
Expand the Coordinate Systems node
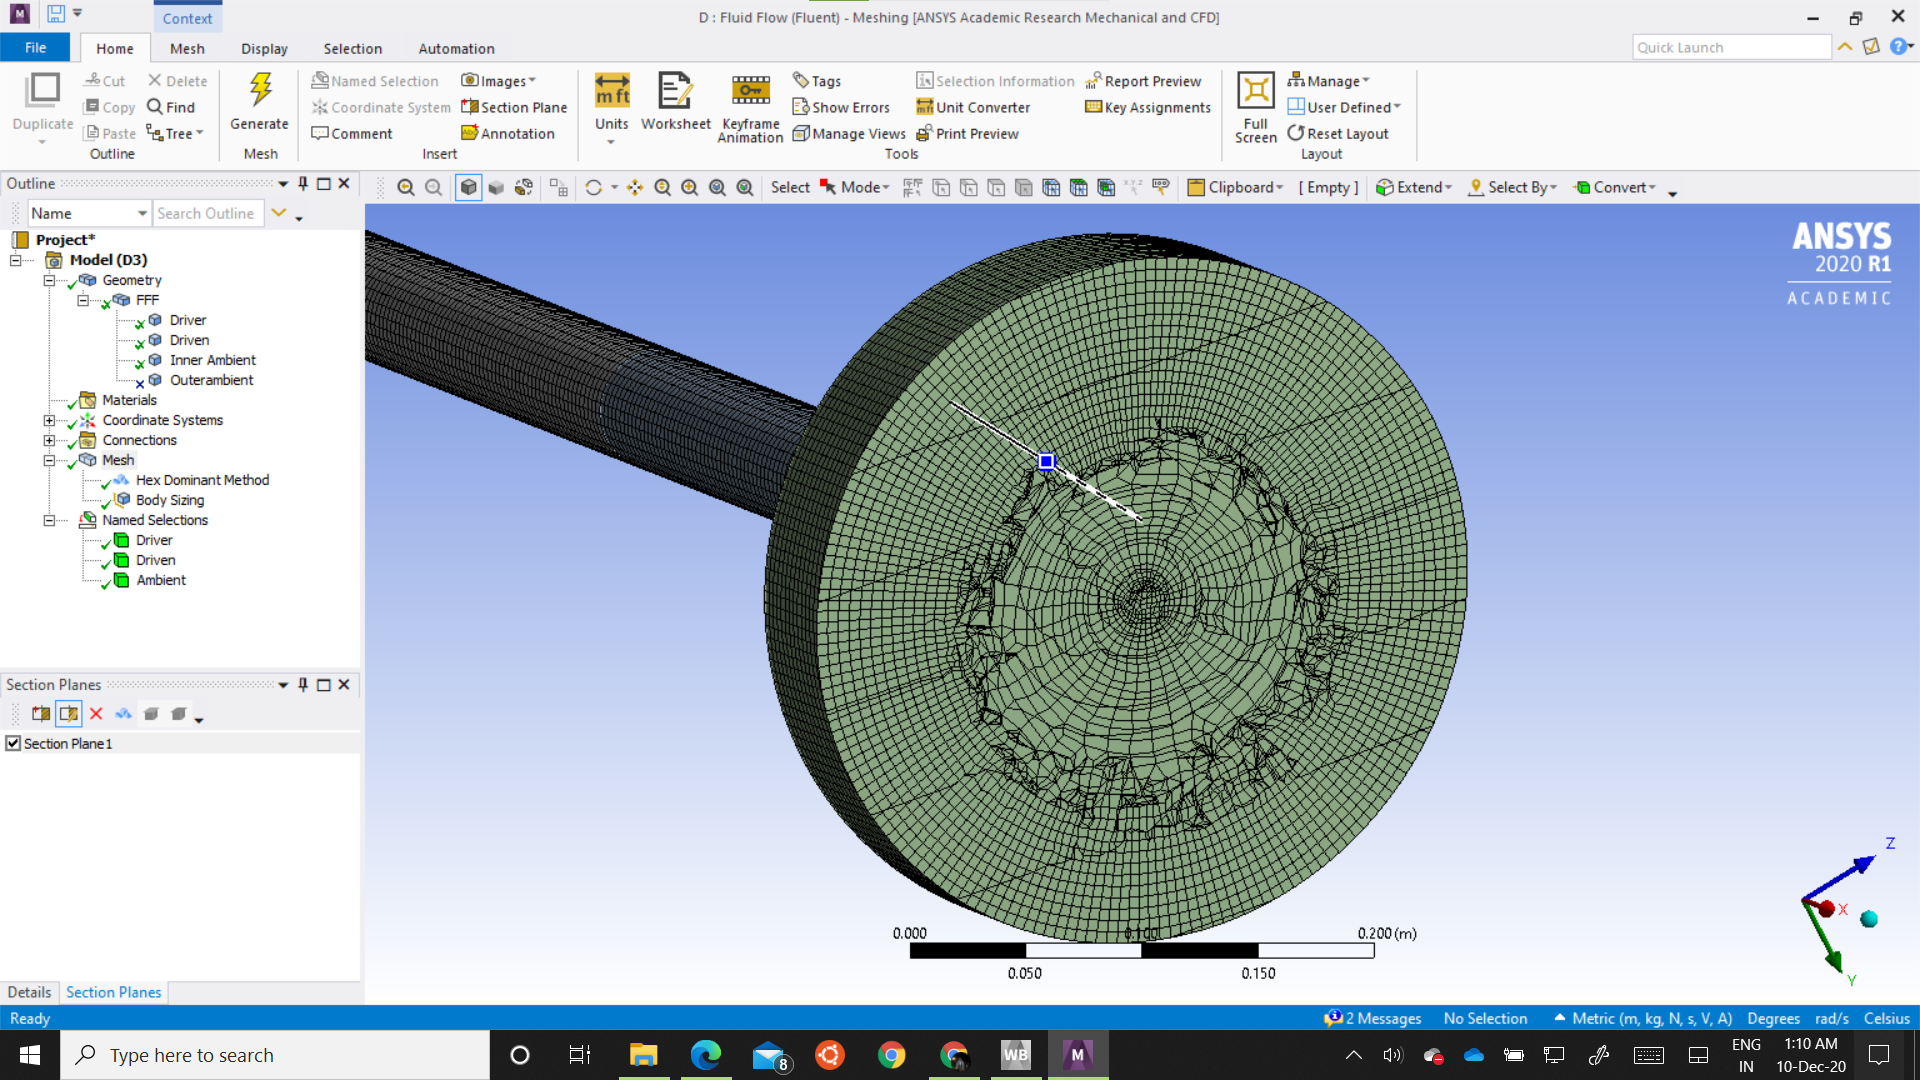pyautogui.click(x=49, y=420)
